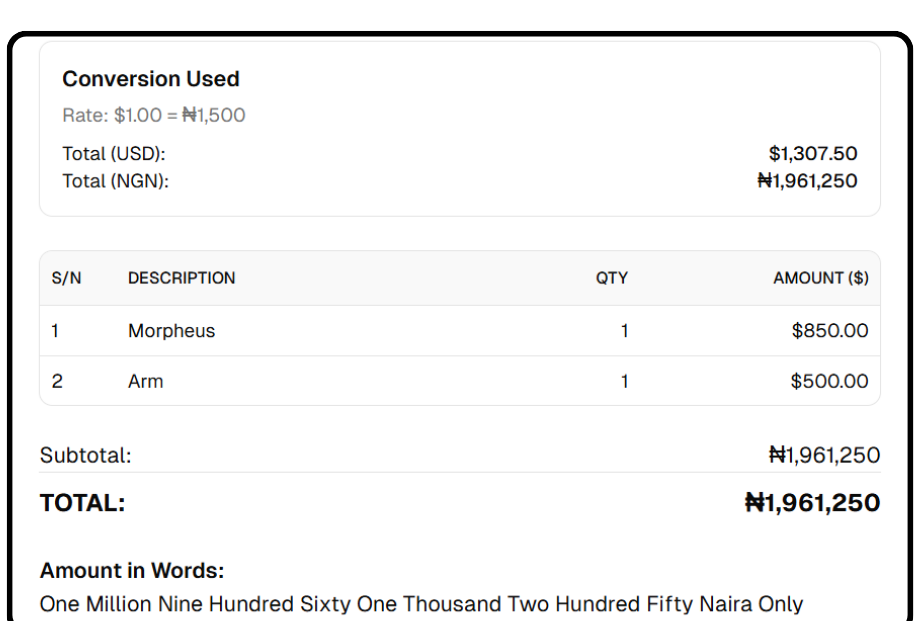923x621 pixels.
Task: Select the amount-in-words sentence
Action: tap(421, 604)
